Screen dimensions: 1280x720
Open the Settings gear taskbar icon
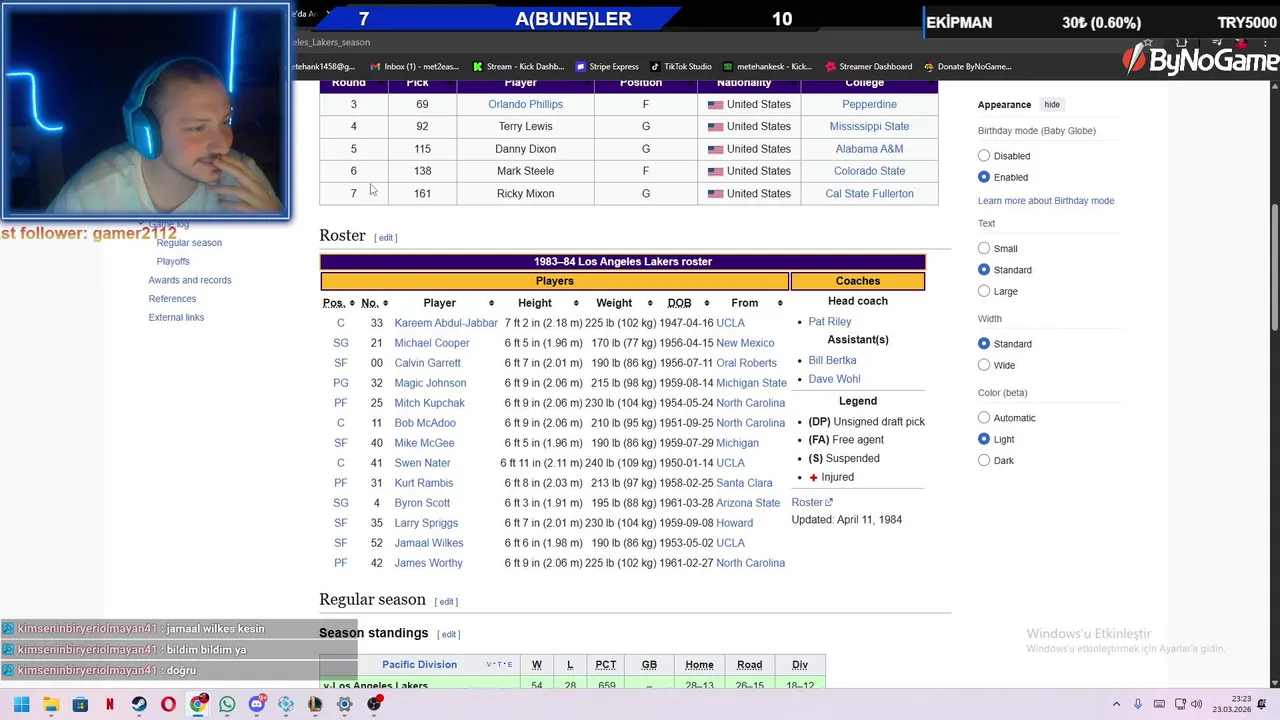(x=345, y=704)
